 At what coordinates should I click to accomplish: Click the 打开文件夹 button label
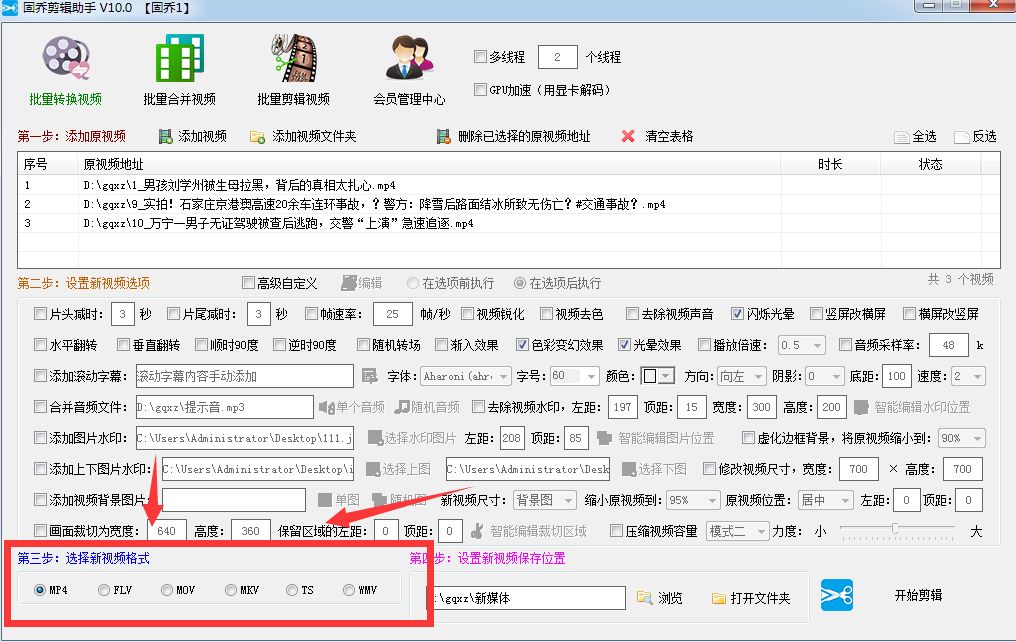click(x=760, y=598)
